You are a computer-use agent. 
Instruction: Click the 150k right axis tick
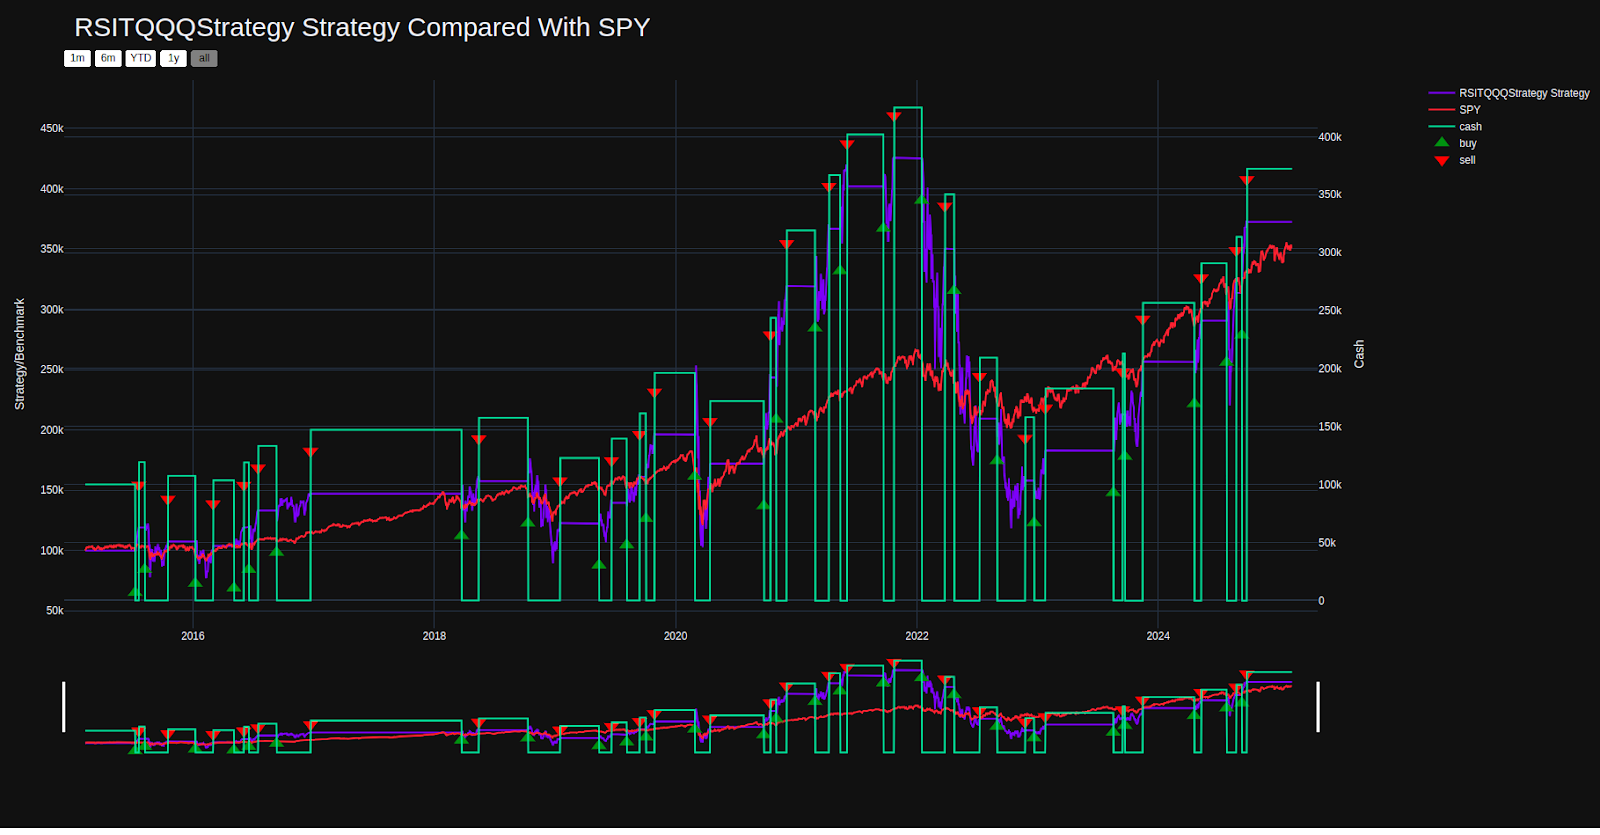click(x=1330, y=427)
